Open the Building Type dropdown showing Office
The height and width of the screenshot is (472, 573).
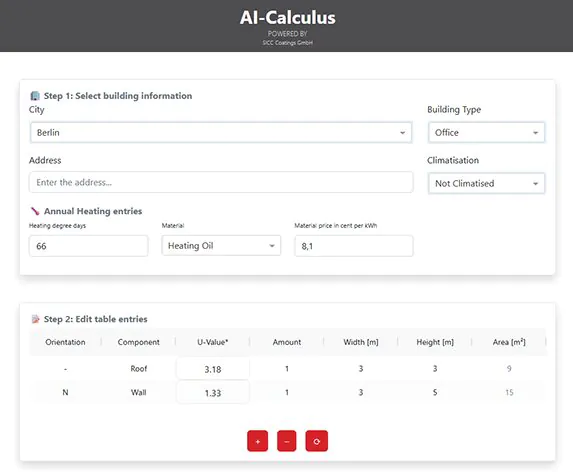pos(486,132)
